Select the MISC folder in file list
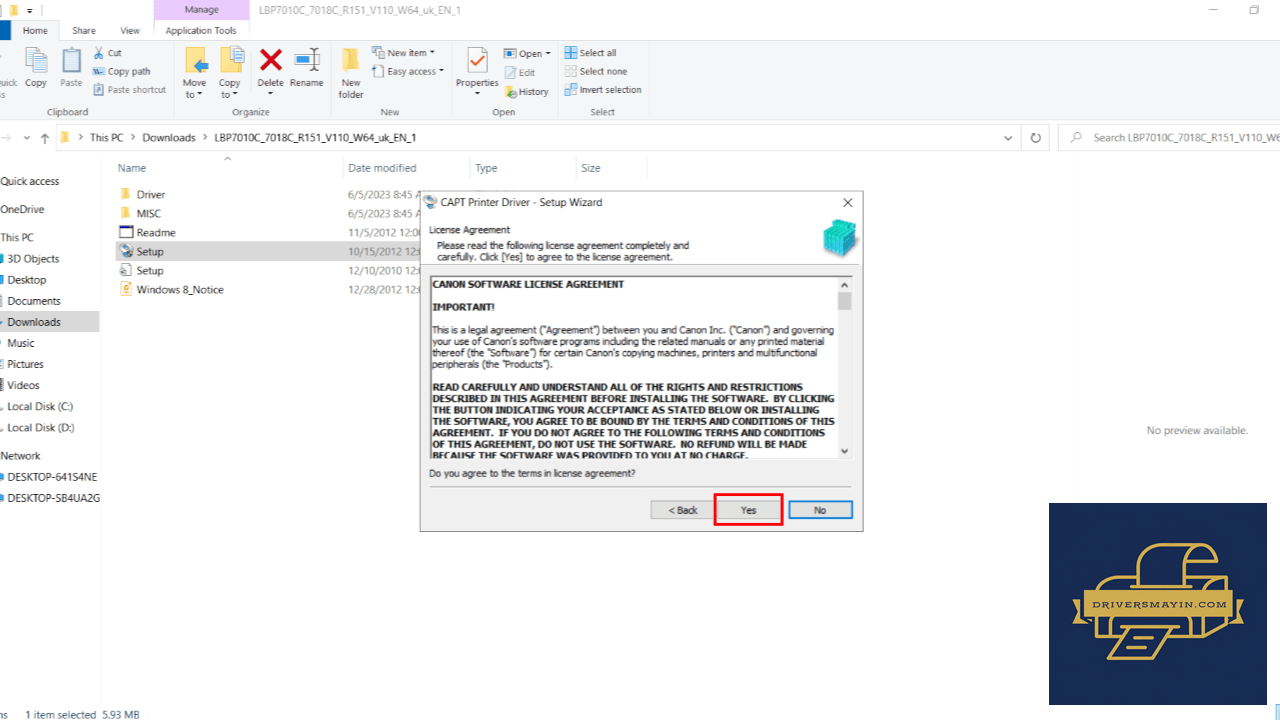 pyautogui.click(x=149, y=214)
